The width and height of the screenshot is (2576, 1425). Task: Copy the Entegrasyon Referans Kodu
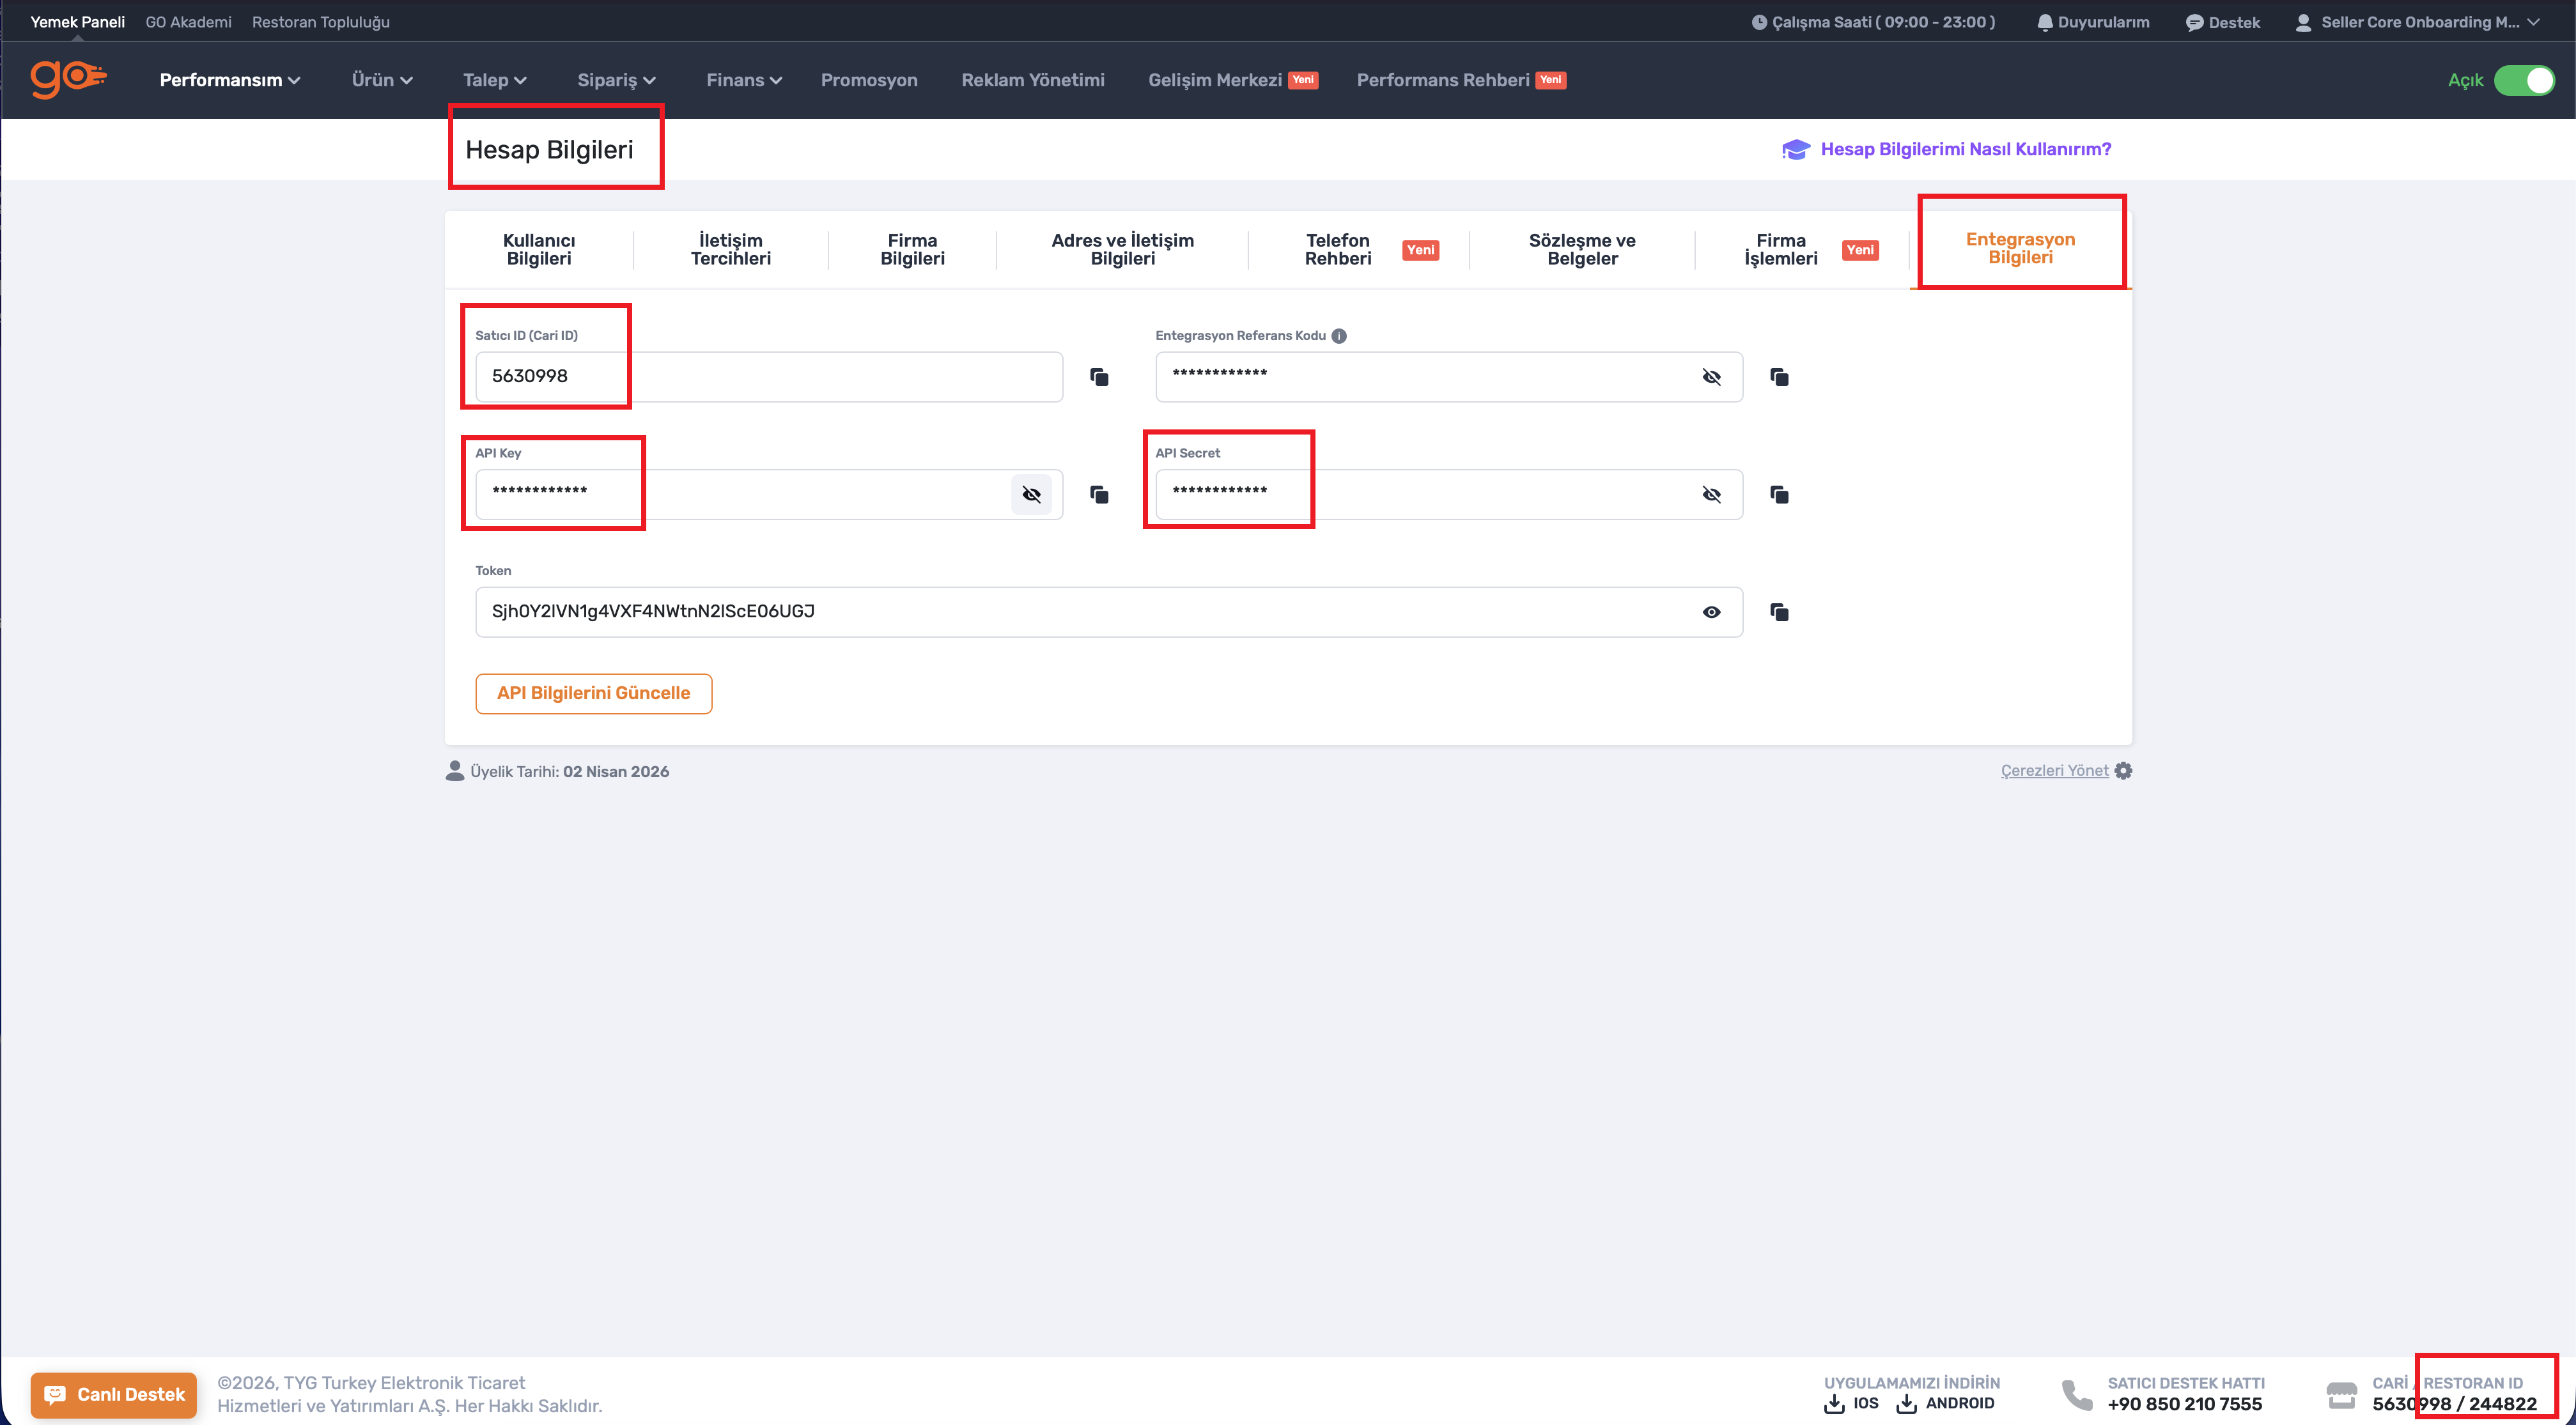coord(1779,377)
